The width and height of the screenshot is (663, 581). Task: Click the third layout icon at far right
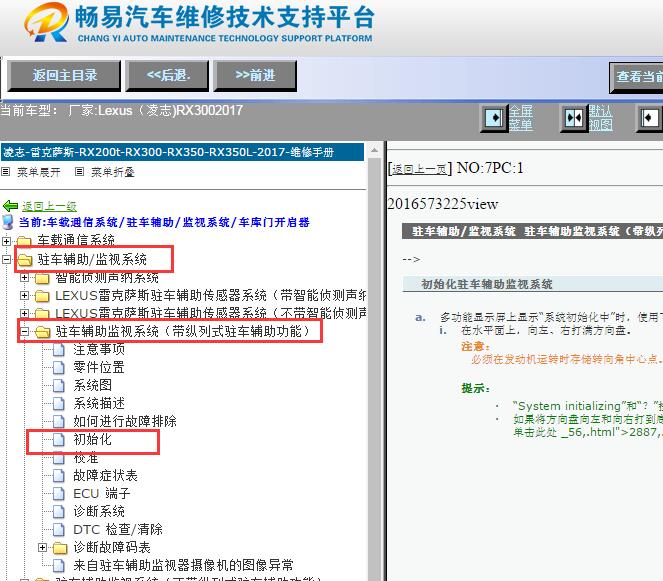click(x=649, y=118)
